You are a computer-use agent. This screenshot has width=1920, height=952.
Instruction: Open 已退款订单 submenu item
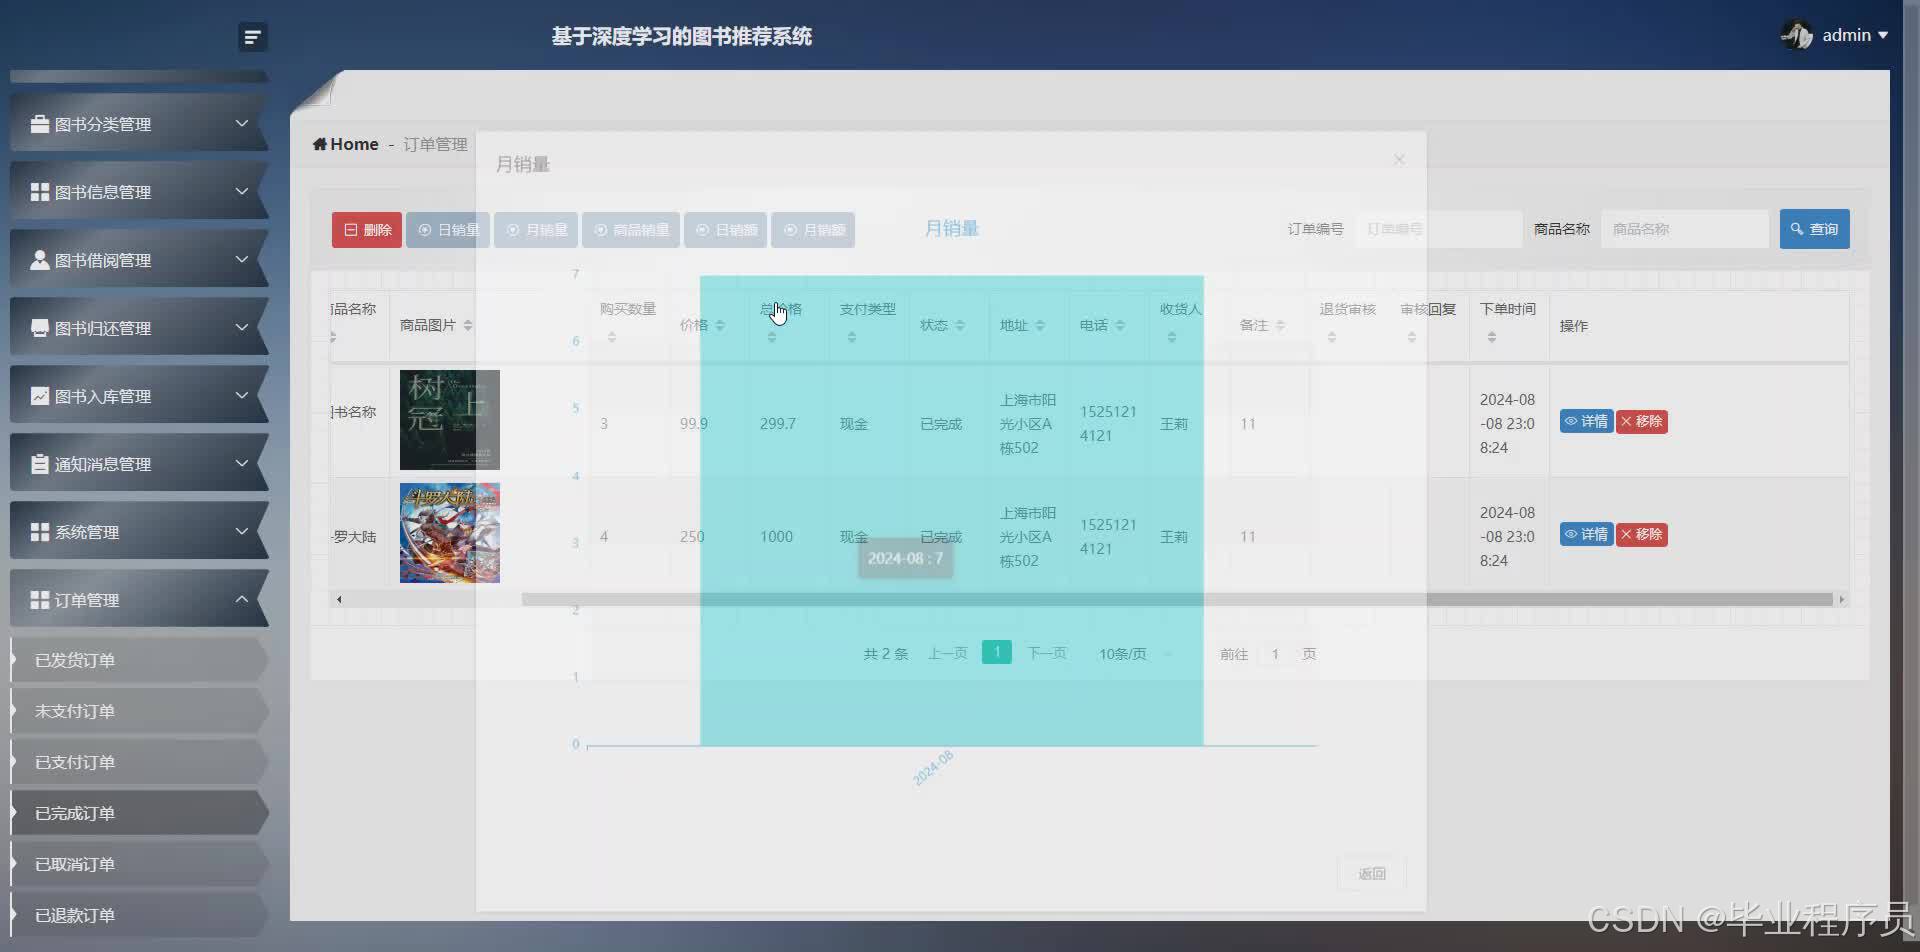(139, 915)
